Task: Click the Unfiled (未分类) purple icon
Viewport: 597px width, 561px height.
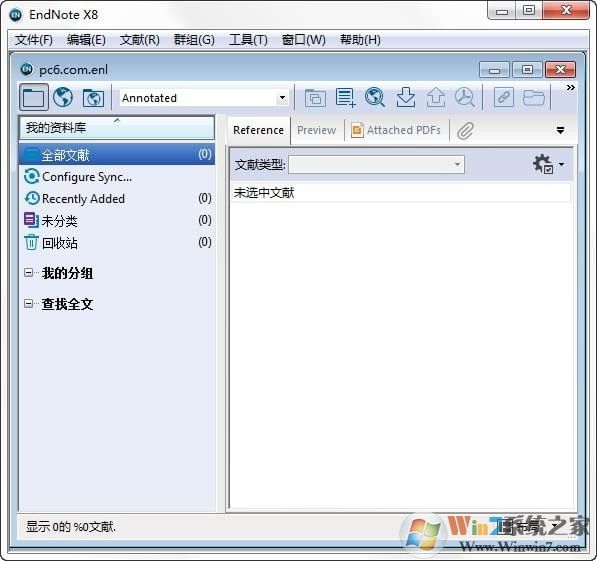Action: [31, 220]
